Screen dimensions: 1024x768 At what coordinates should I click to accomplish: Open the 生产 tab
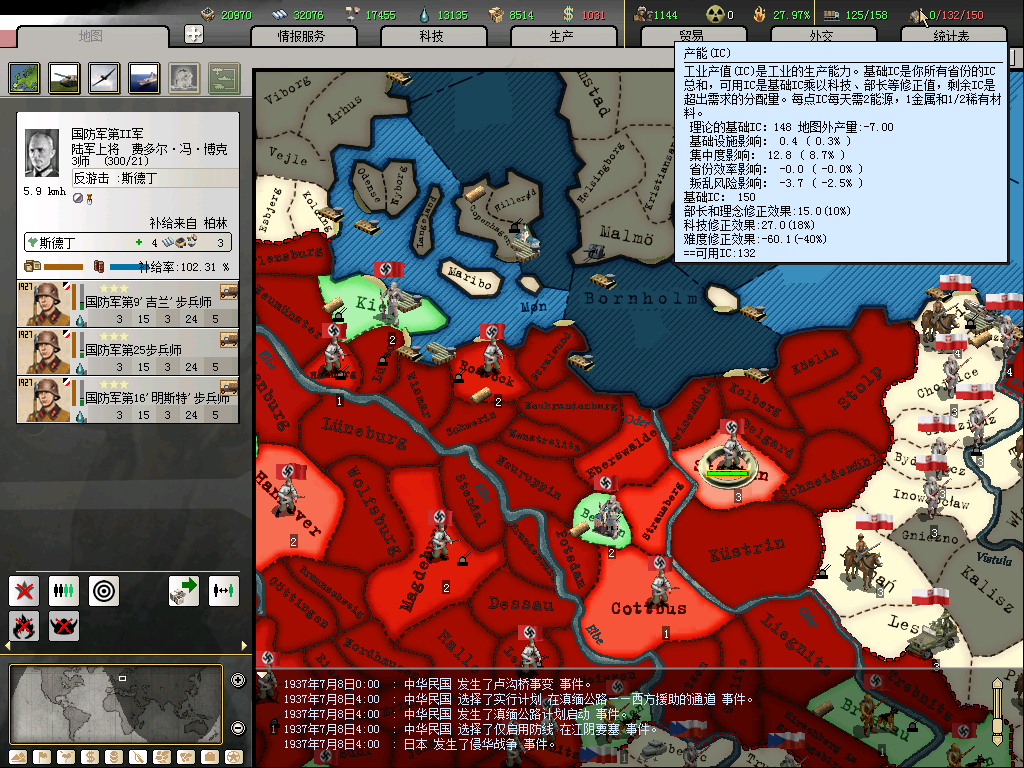562,37
